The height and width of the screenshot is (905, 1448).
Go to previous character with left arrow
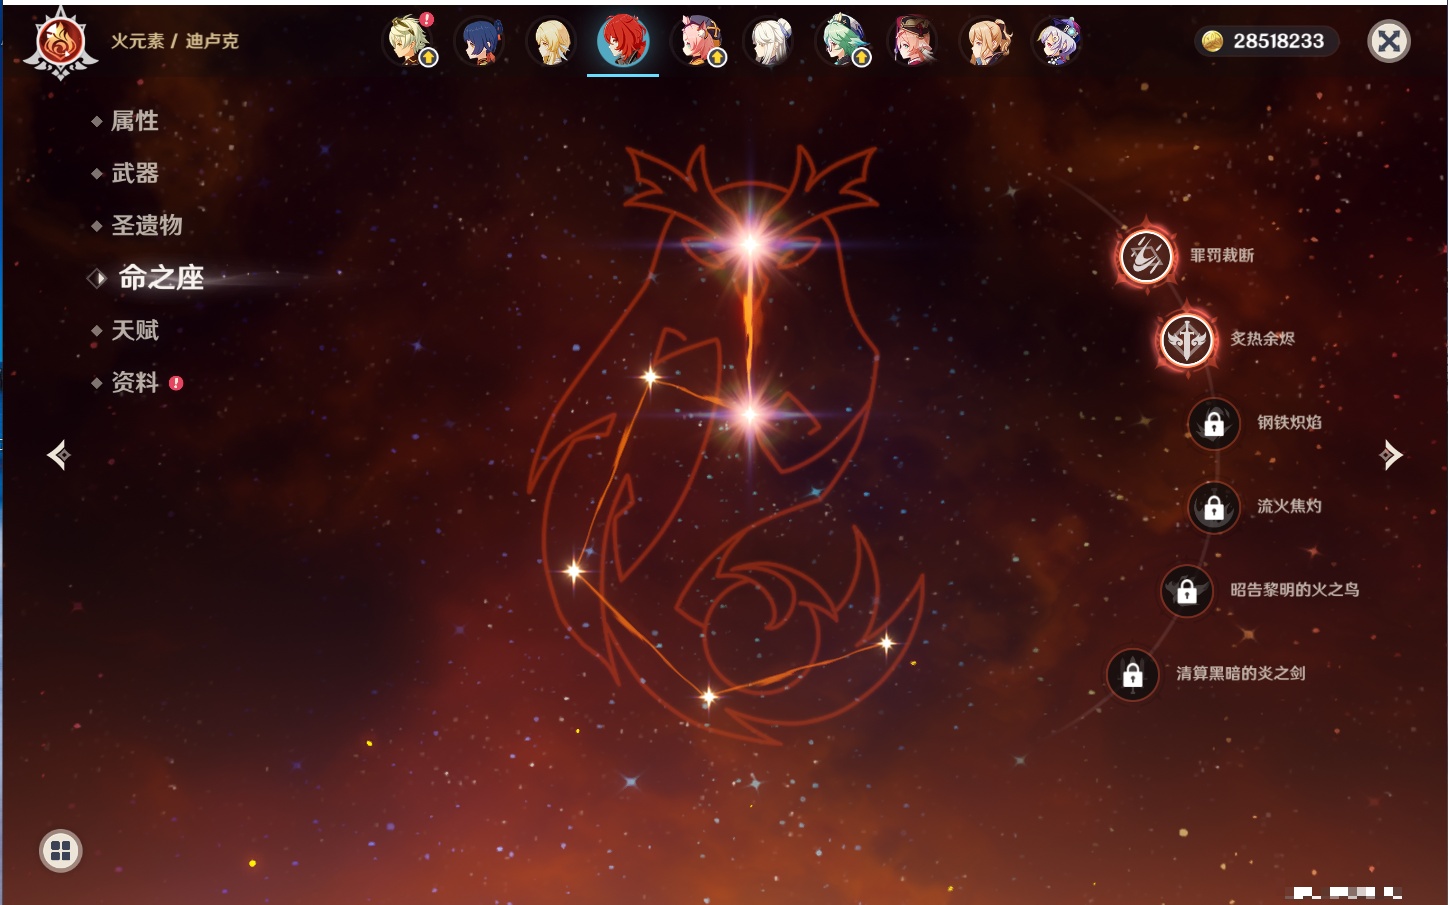click(59, 455)
